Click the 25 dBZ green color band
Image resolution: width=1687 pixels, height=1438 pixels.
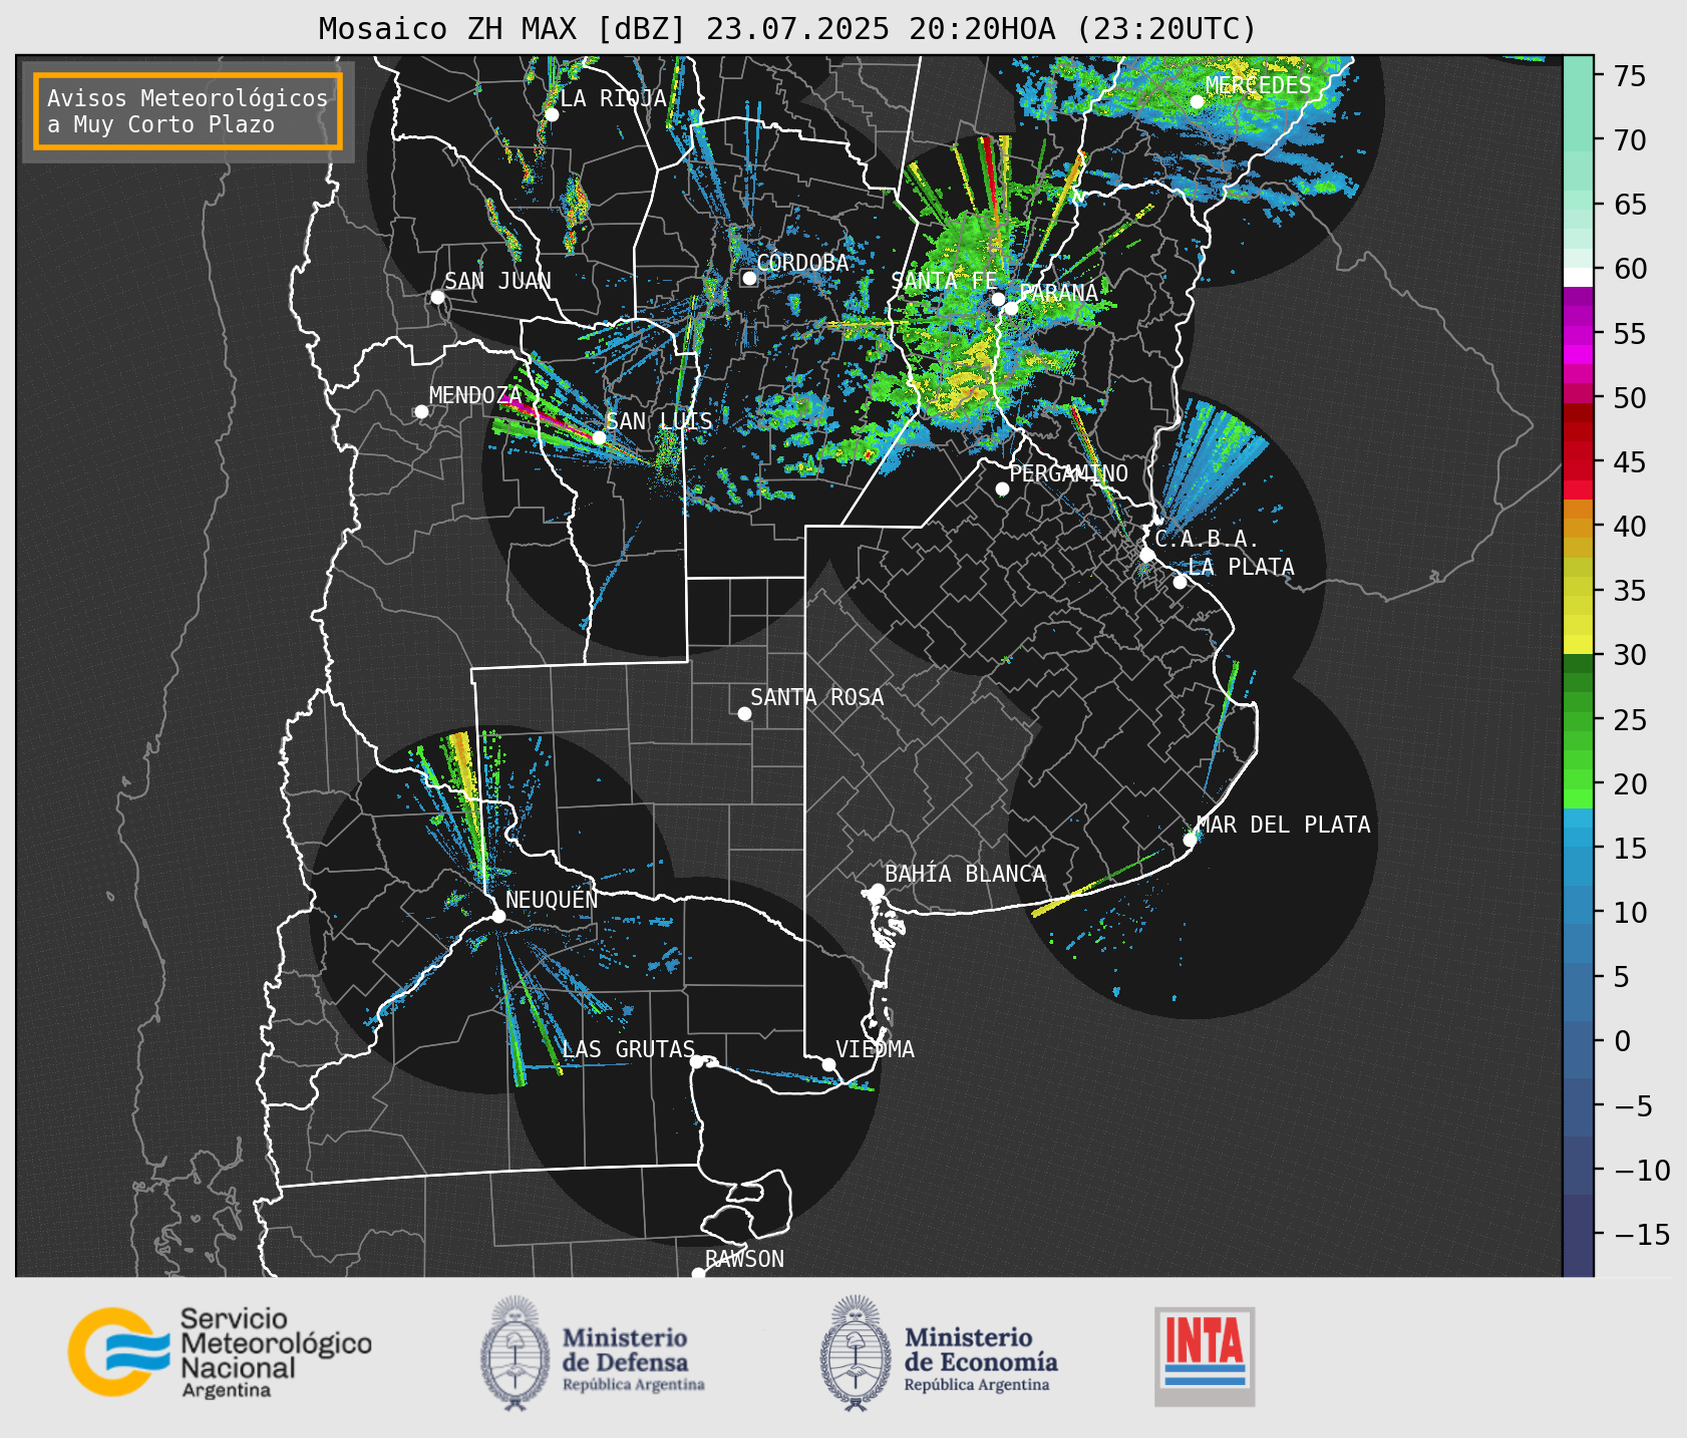coord(1578,719)
